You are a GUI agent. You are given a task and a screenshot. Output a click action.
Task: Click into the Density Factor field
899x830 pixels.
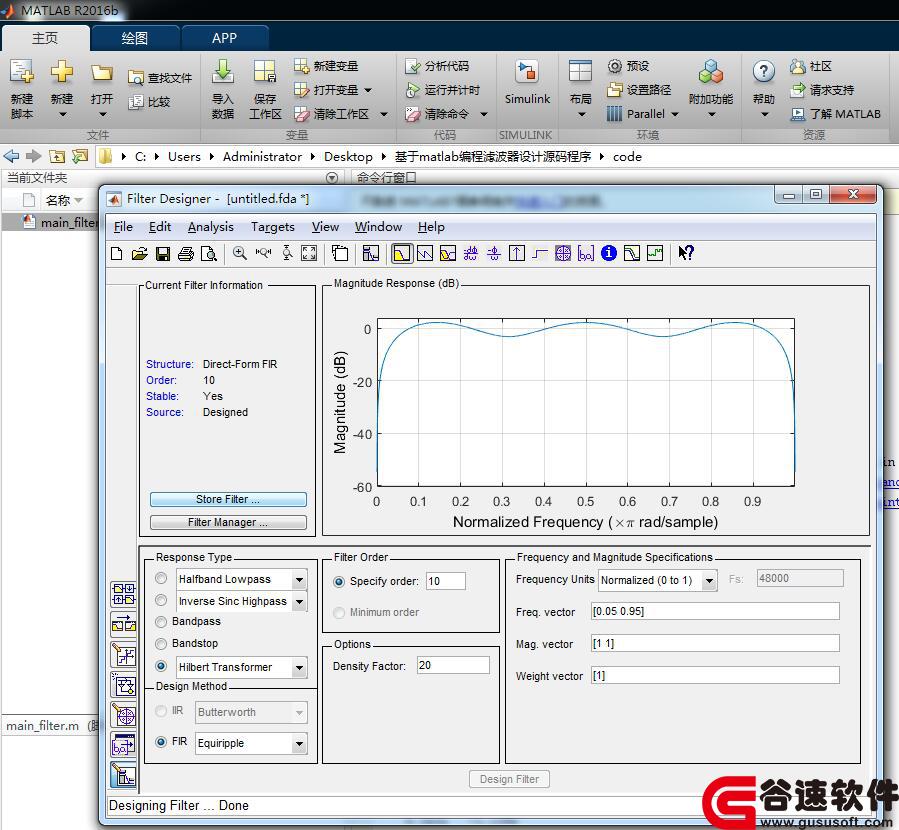(x=453, y=665)
